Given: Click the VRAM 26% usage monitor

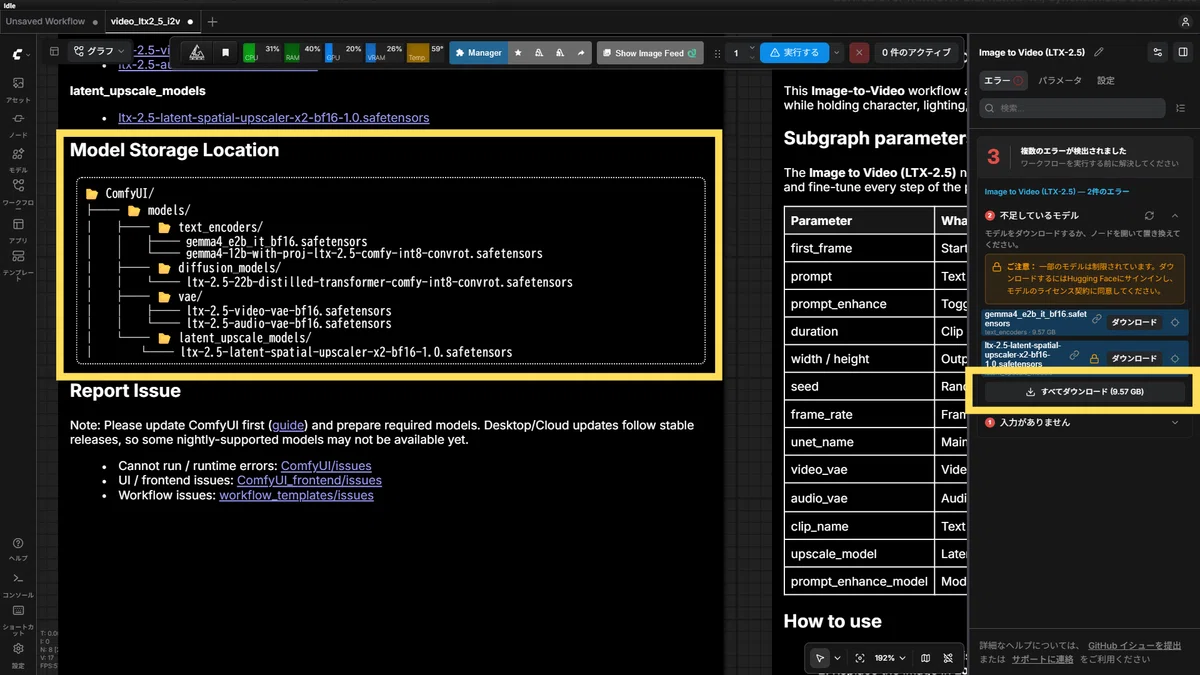Looking at the screenshot, I should tap(384, 53).
